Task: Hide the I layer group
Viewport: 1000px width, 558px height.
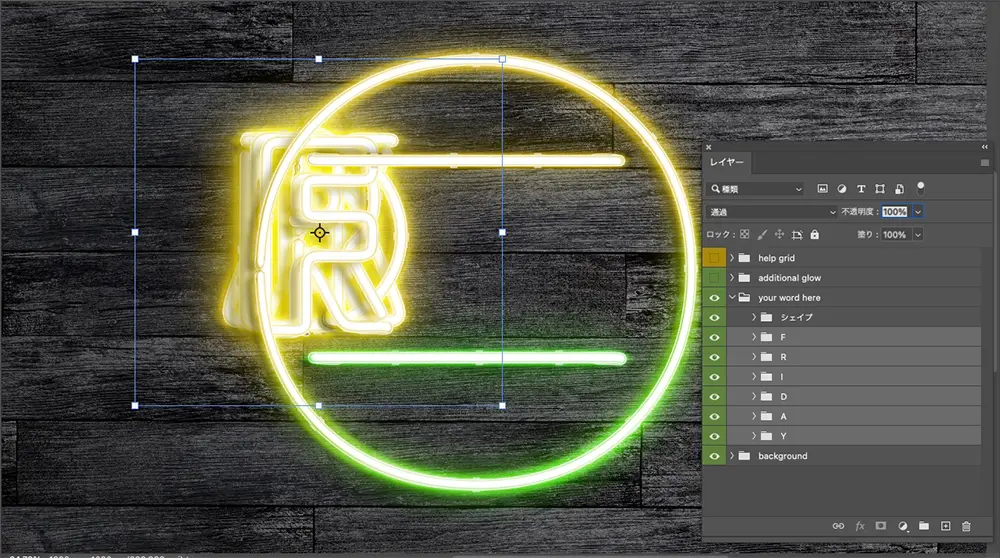Action: 714,377
